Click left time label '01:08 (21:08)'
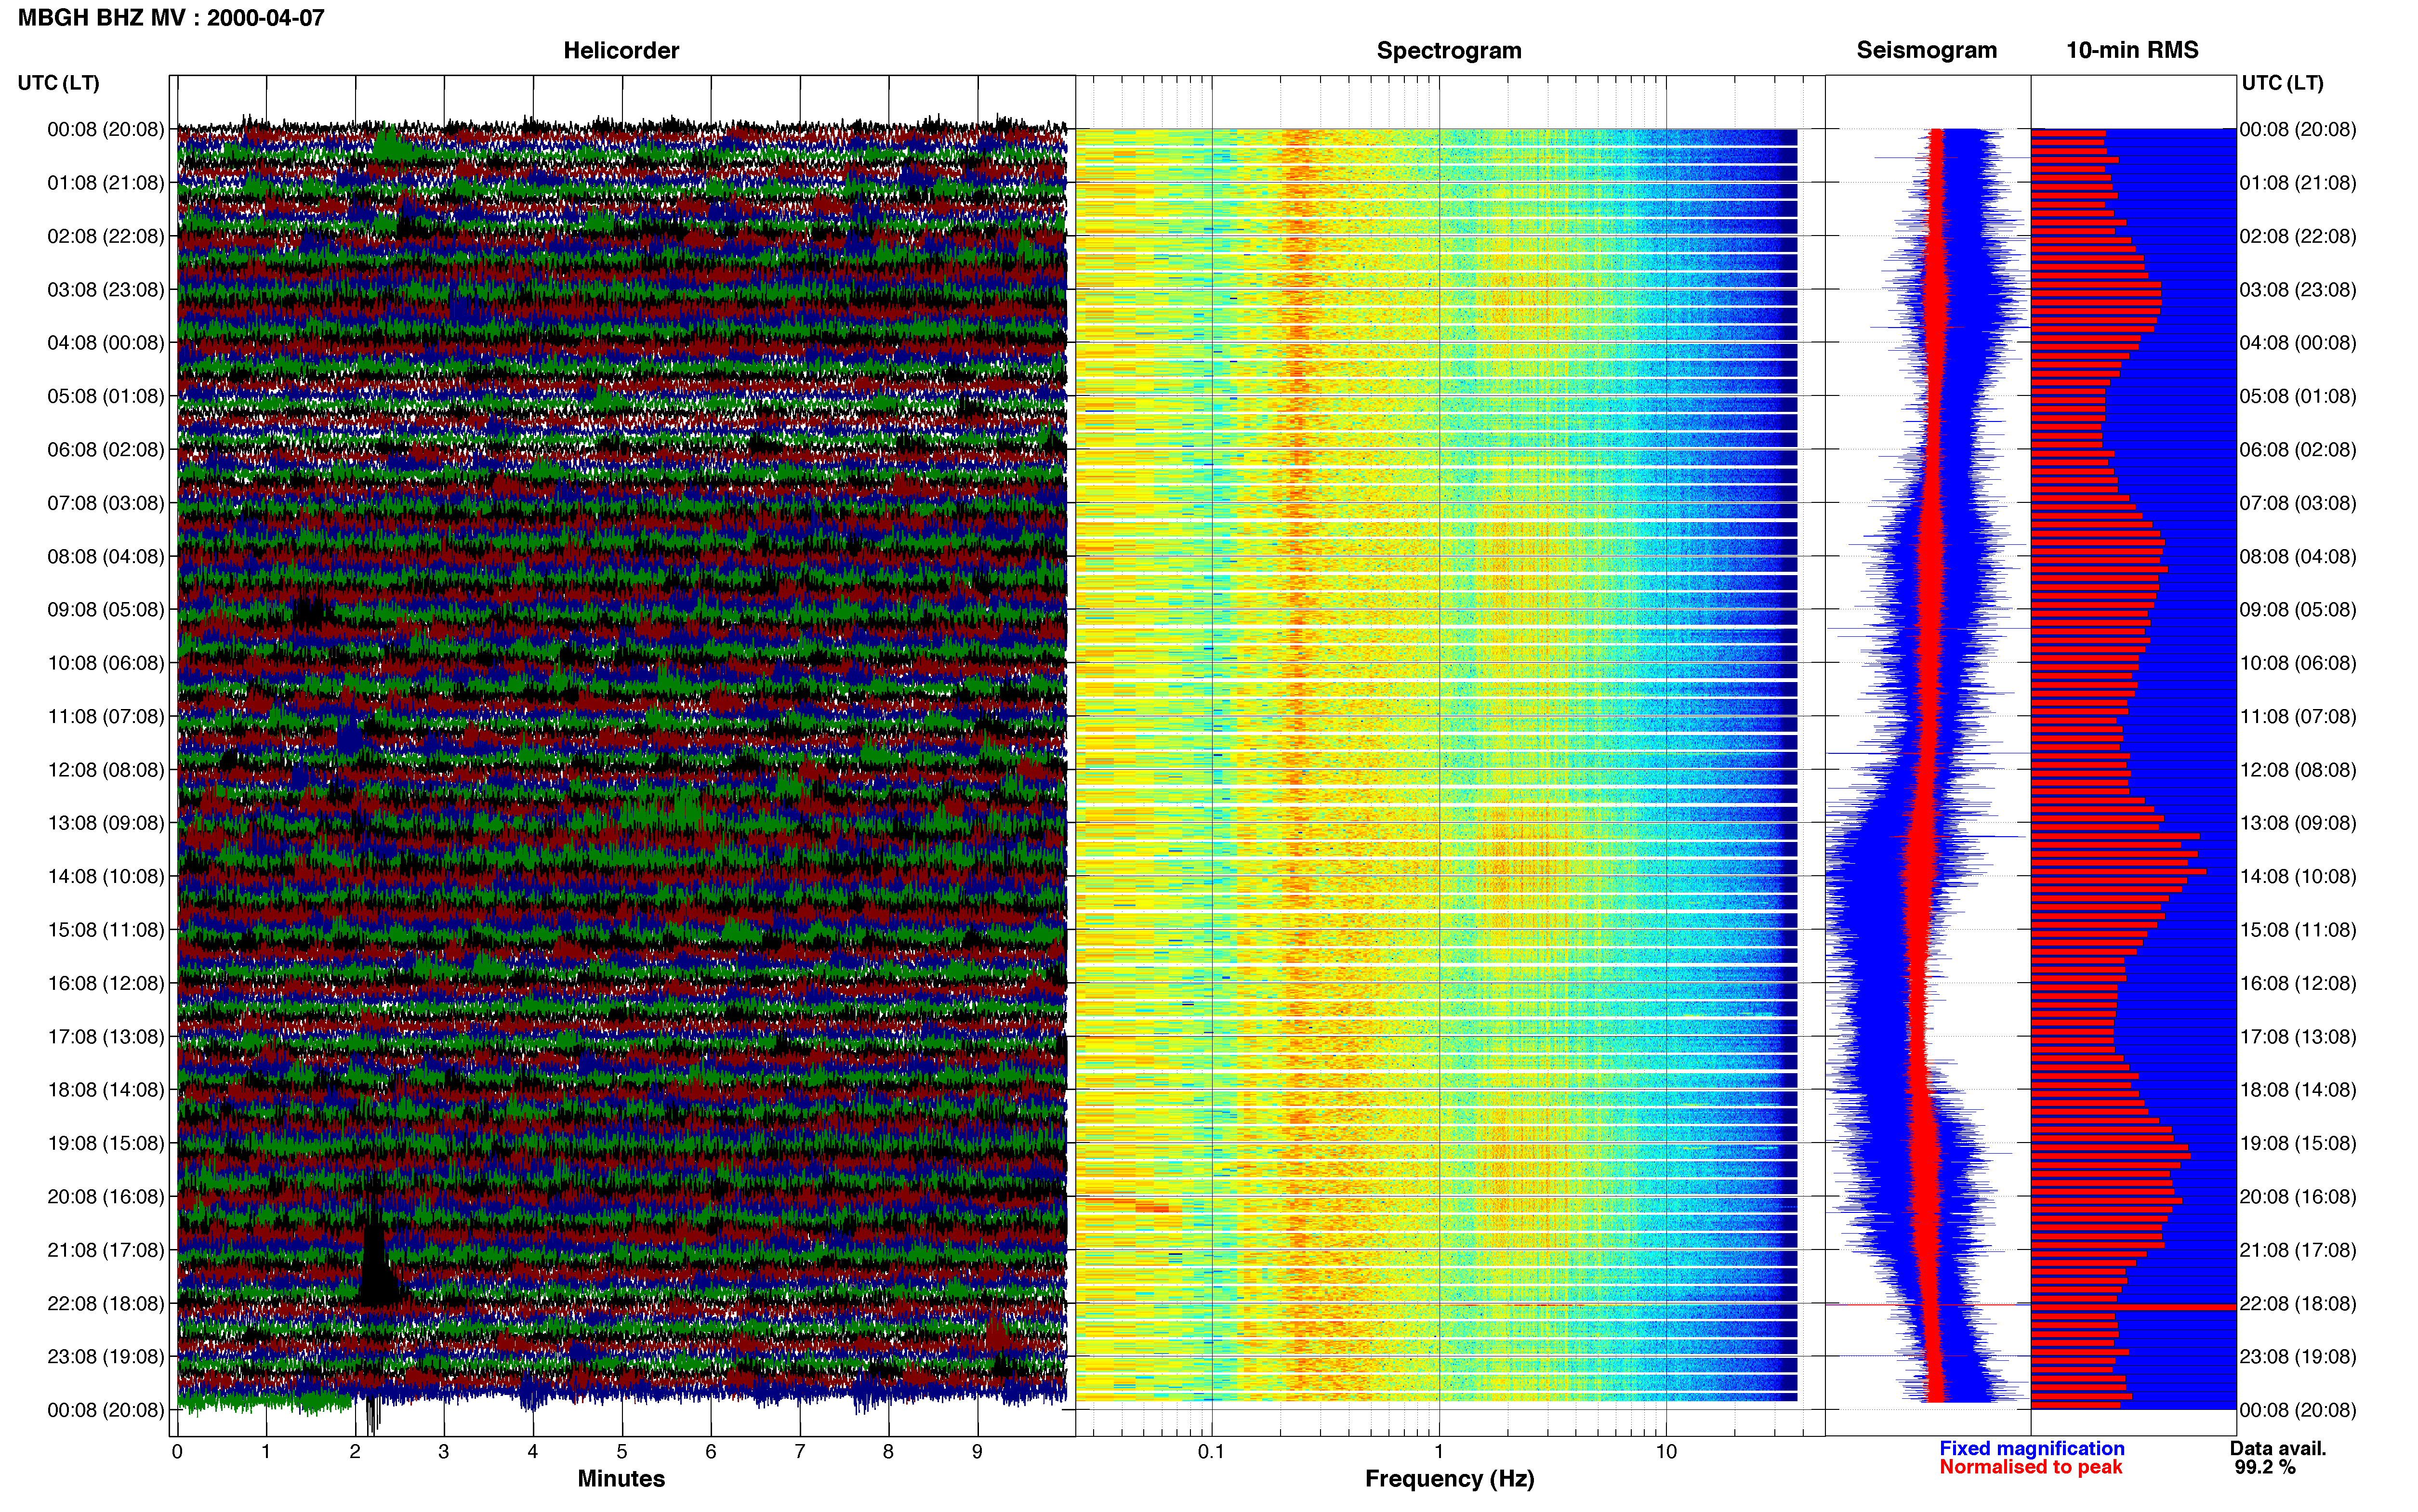2418x1512 pixels. click(x=106, y=183)
